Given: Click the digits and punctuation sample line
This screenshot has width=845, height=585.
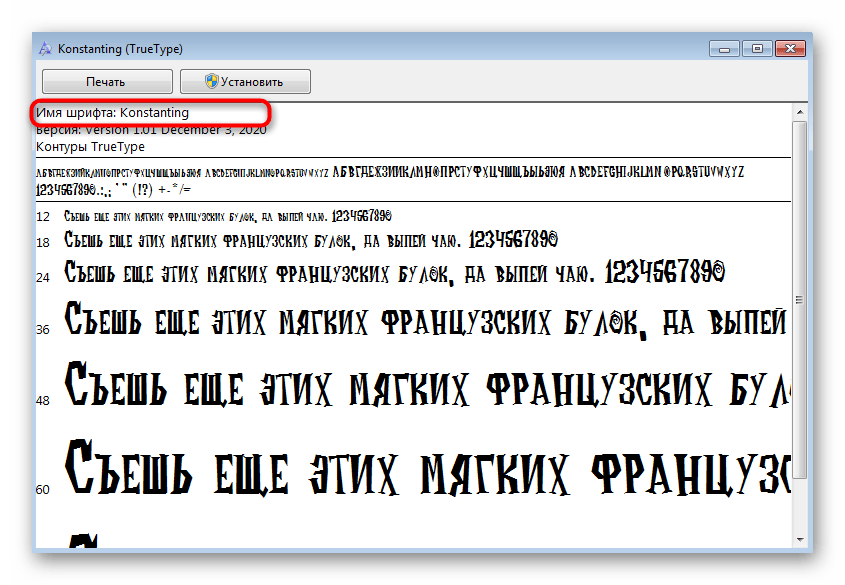Looking at the screenshot, I should point(113,190).
